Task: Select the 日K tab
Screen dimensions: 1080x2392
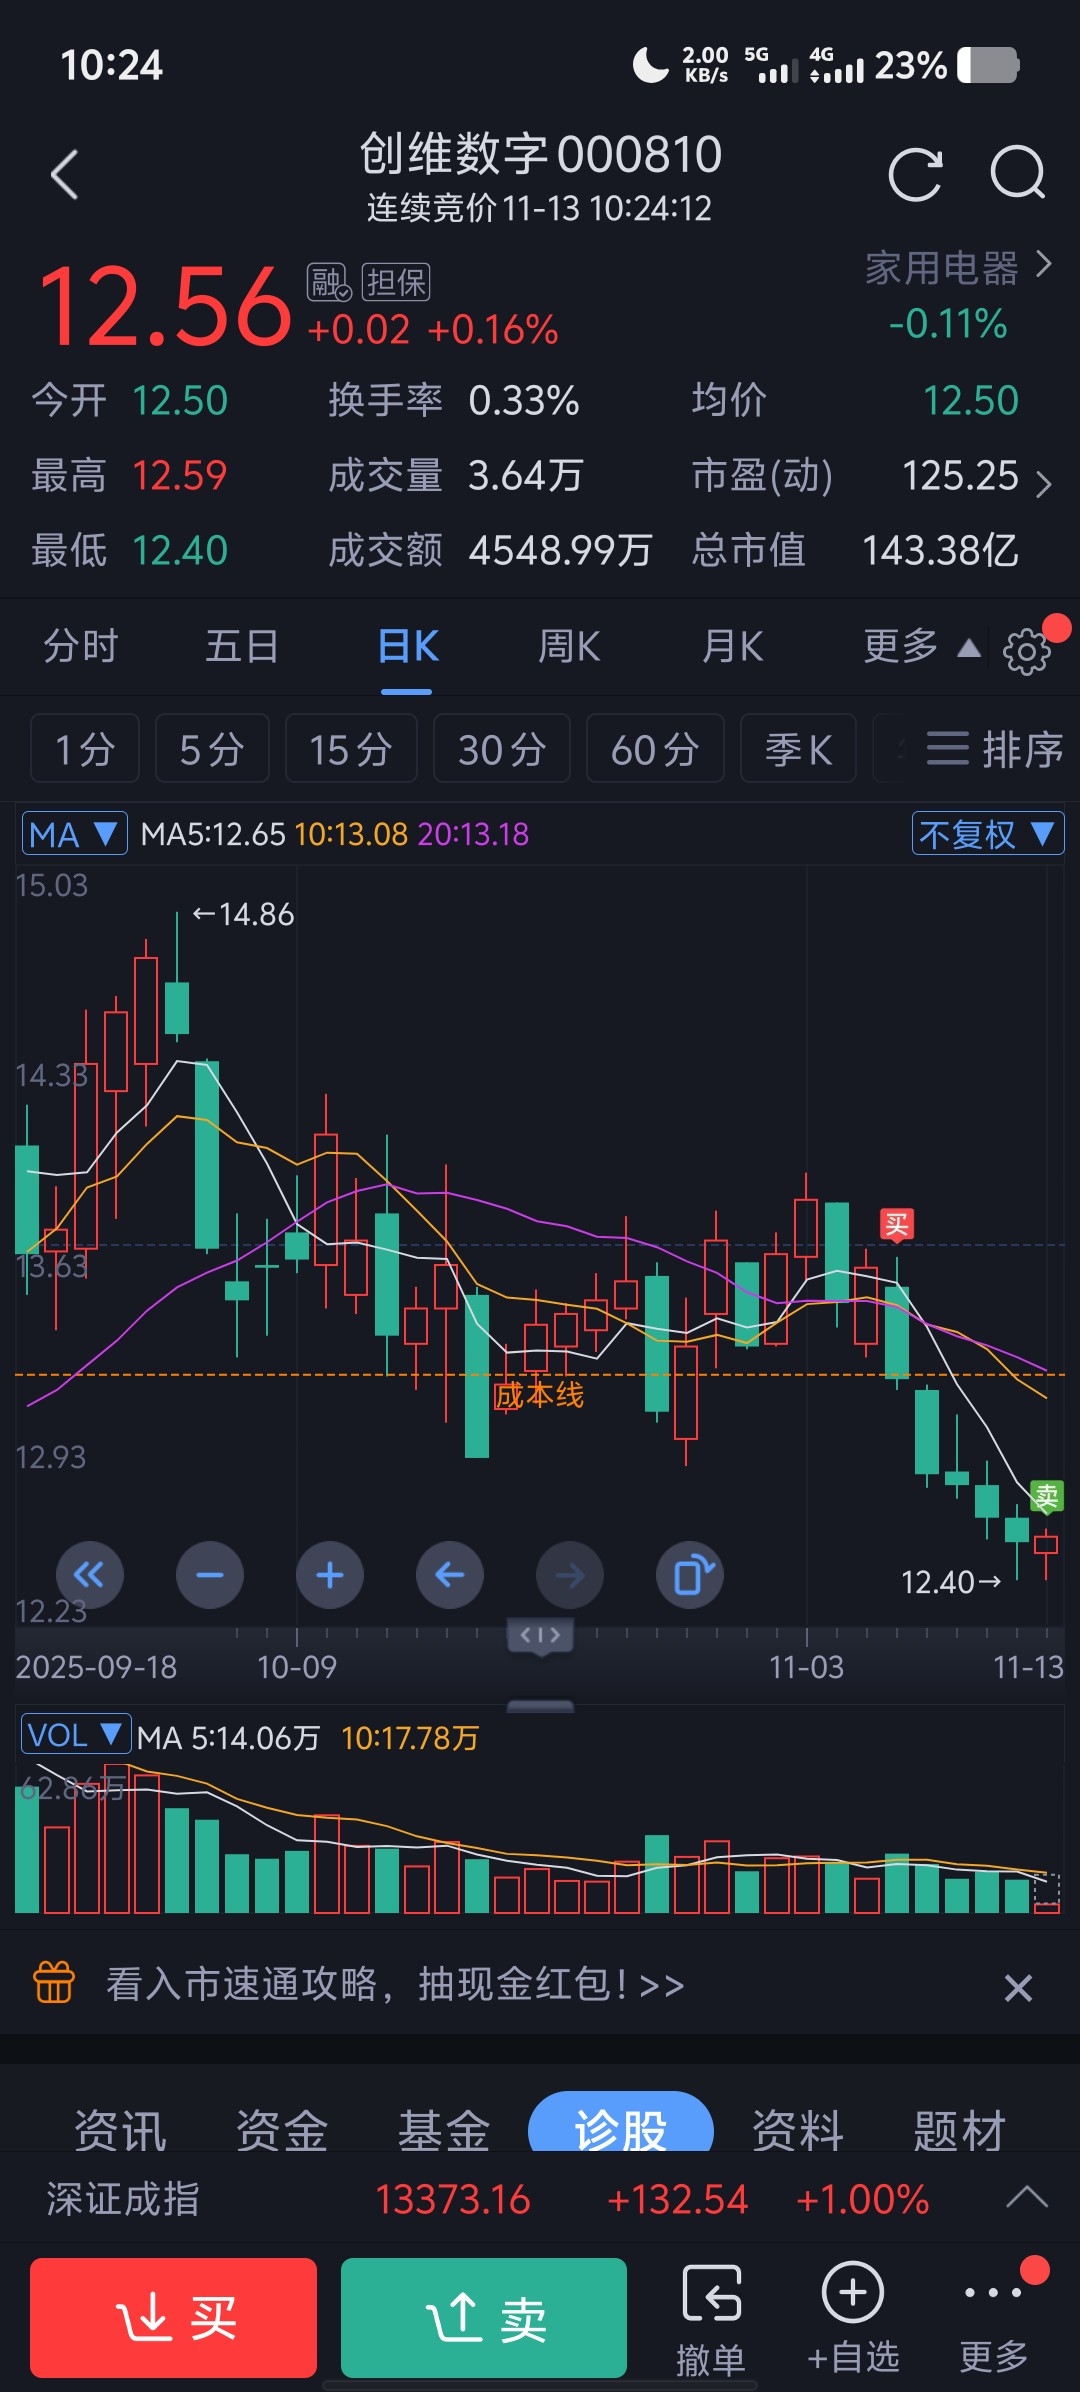Action: tap(408, 647)
